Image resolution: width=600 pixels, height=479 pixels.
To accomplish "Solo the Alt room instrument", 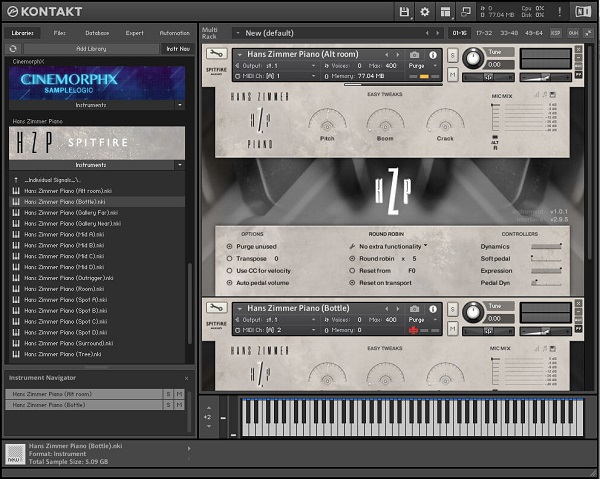I will 452,55.
